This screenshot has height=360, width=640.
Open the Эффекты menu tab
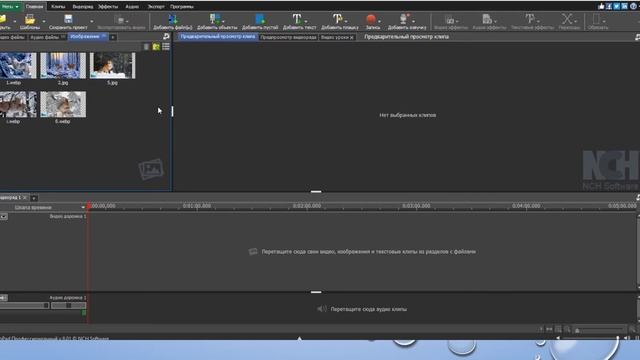tap(108, 7)
